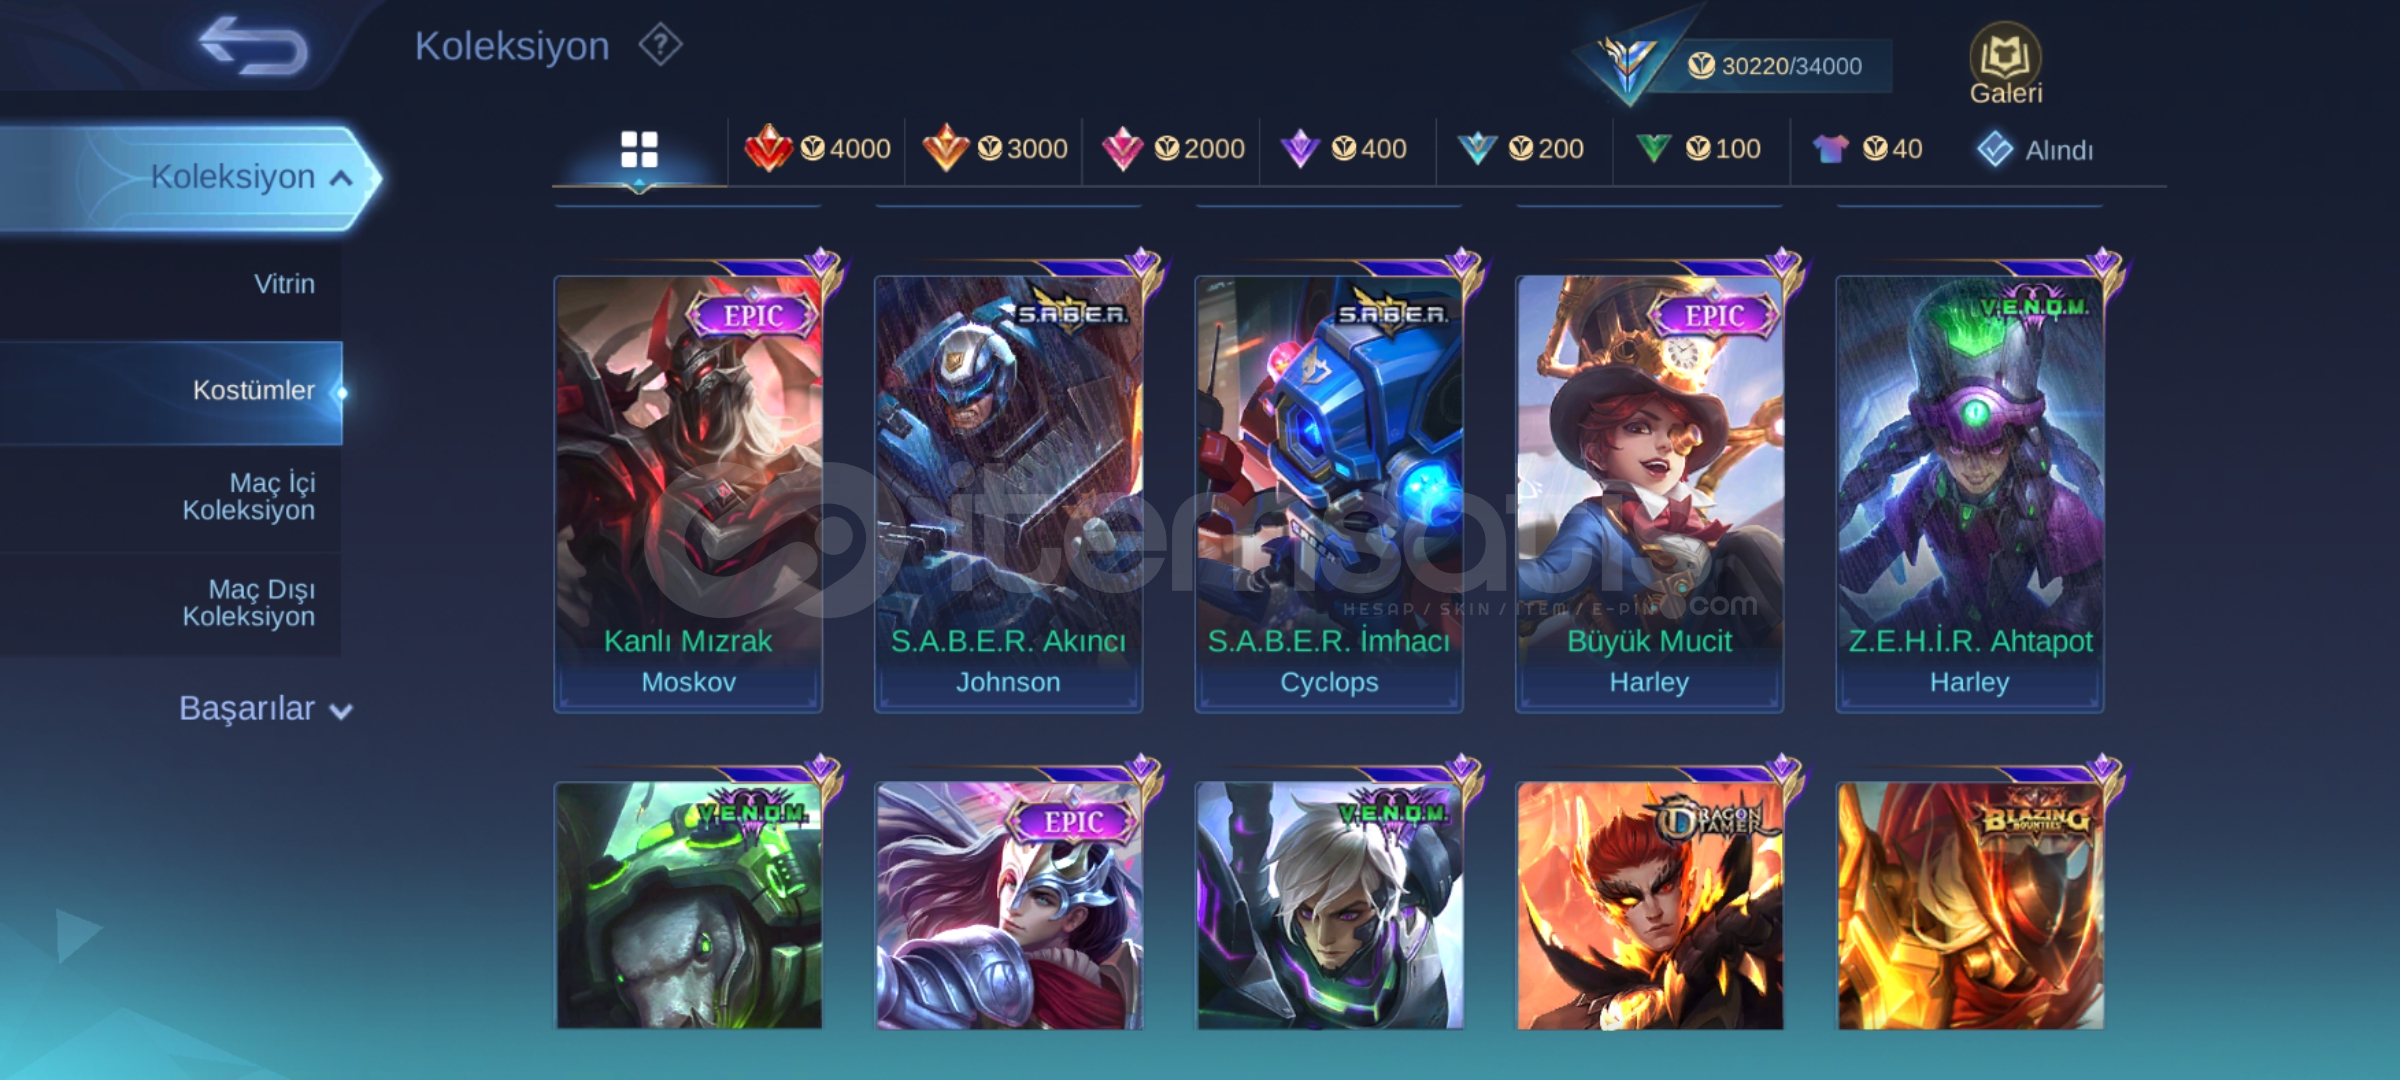Select the all-skins grid filter icon
This screenshot has width=2400, height=1080.
639,150
